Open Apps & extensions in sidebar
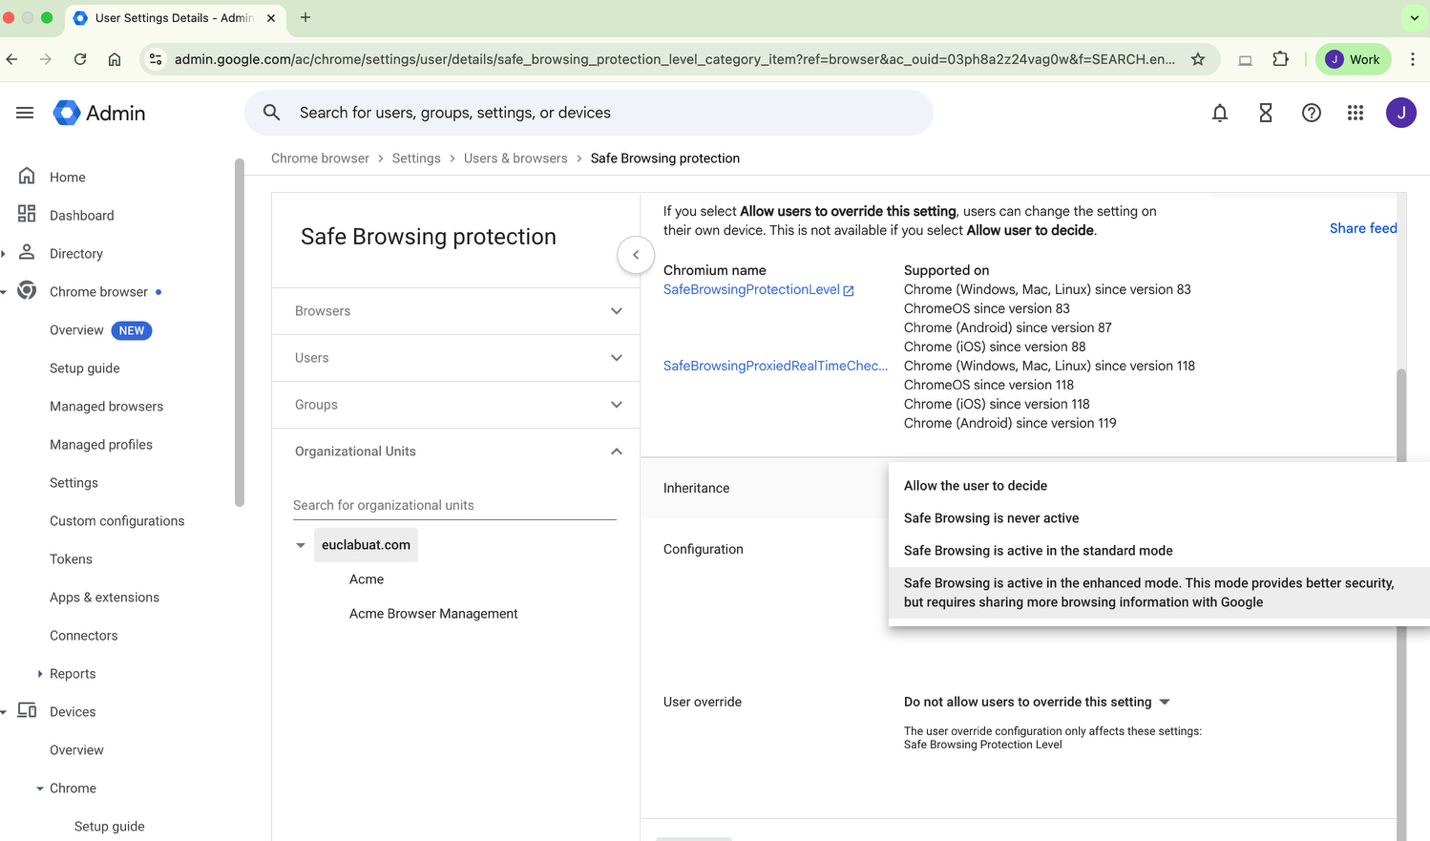This screenshot has height=841, width=1430. click(104, 597)
